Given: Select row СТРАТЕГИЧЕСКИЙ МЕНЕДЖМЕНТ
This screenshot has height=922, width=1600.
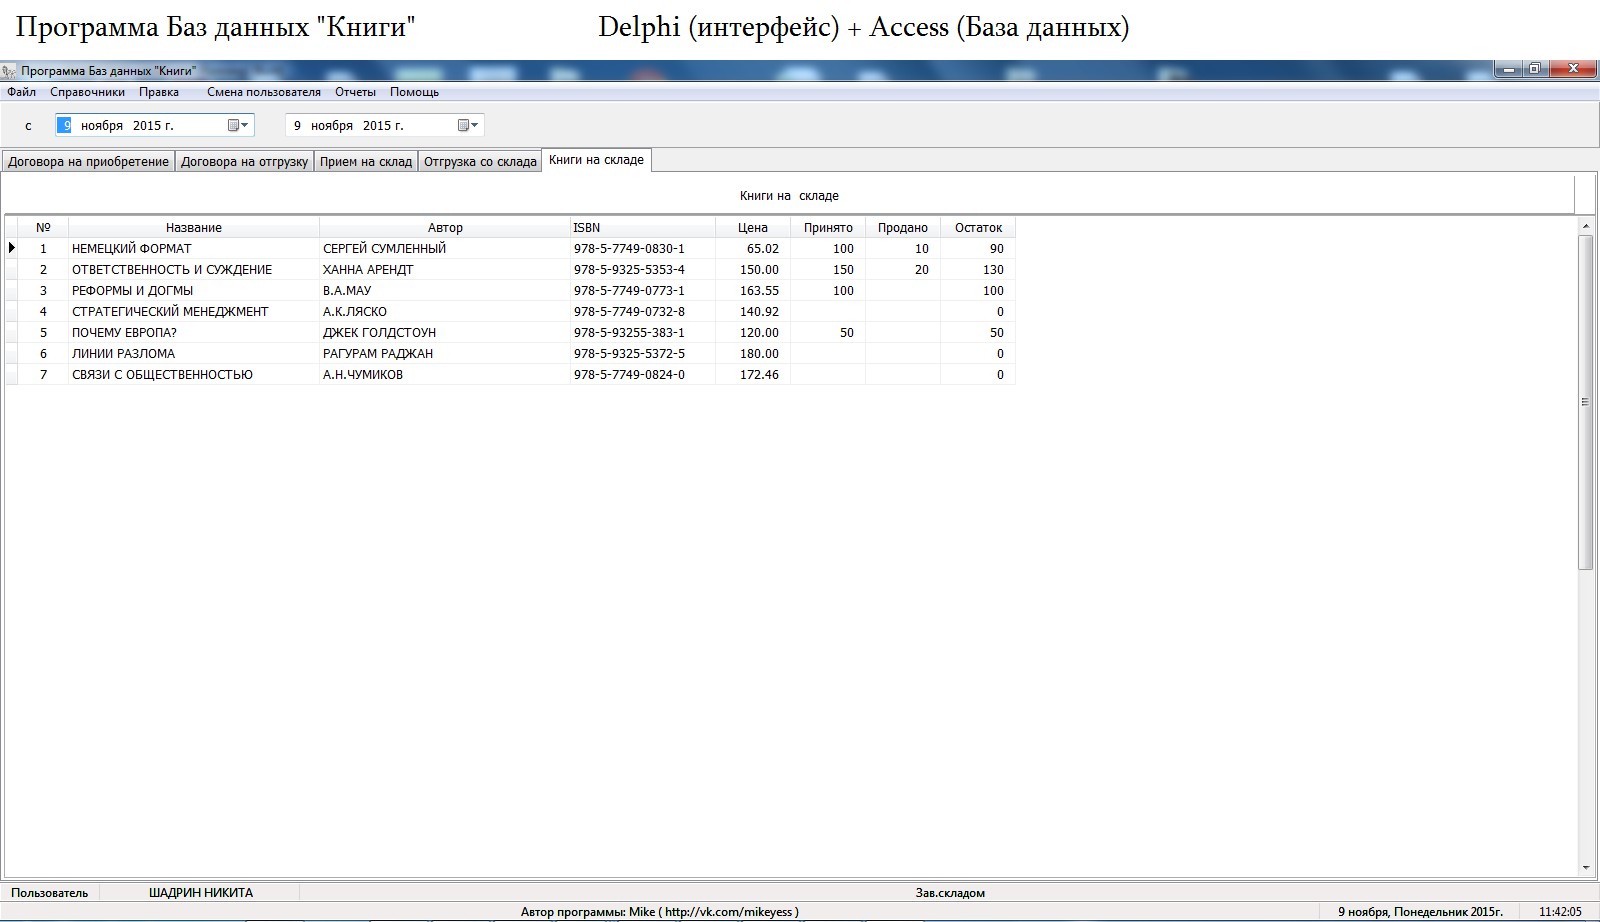Looking at the screenshot, I should coord(510,311).
